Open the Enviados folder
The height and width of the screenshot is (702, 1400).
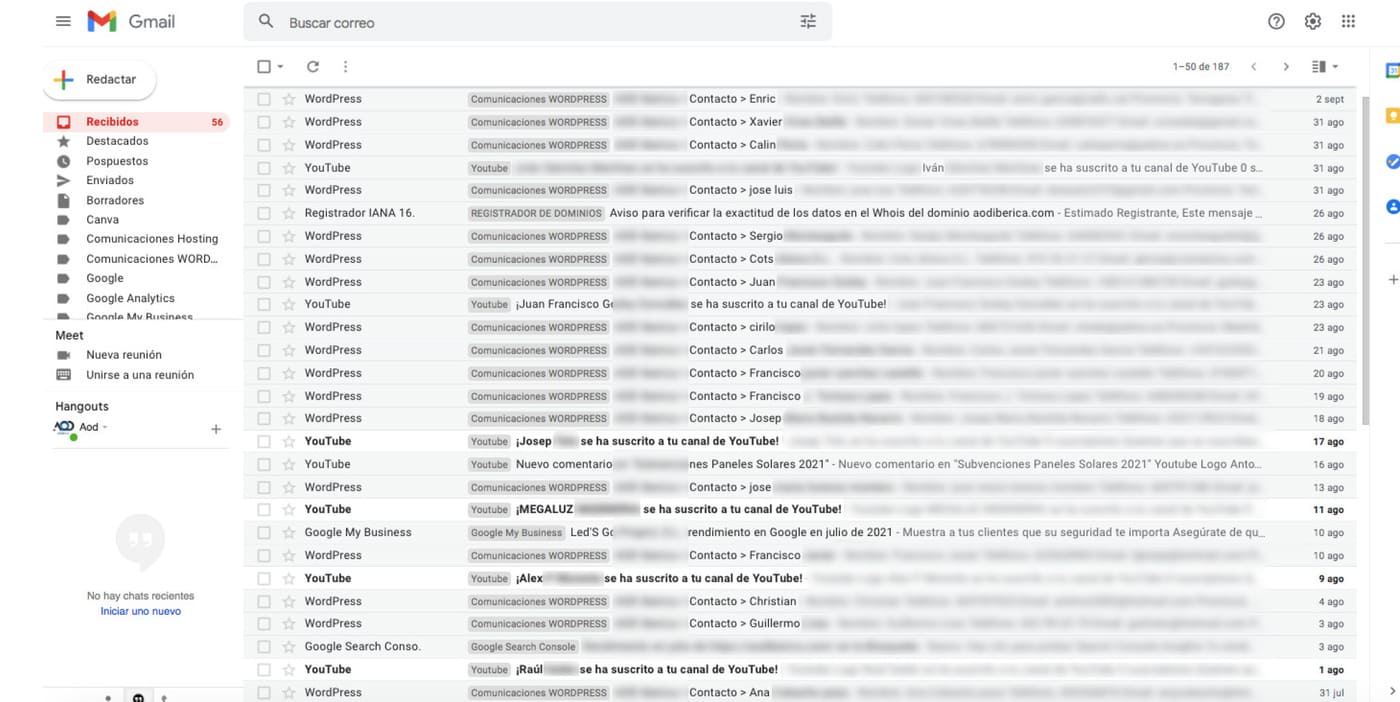click(x=110, y=181)
